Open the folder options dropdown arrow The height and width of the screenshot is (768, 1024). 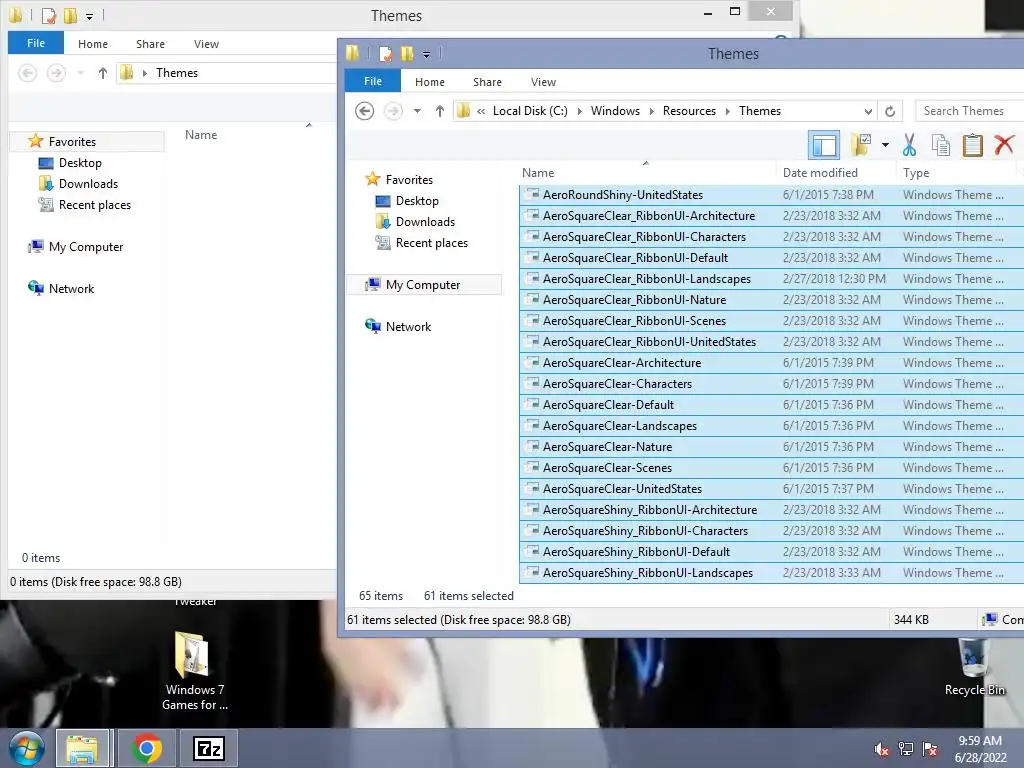(x=885, y=145)
